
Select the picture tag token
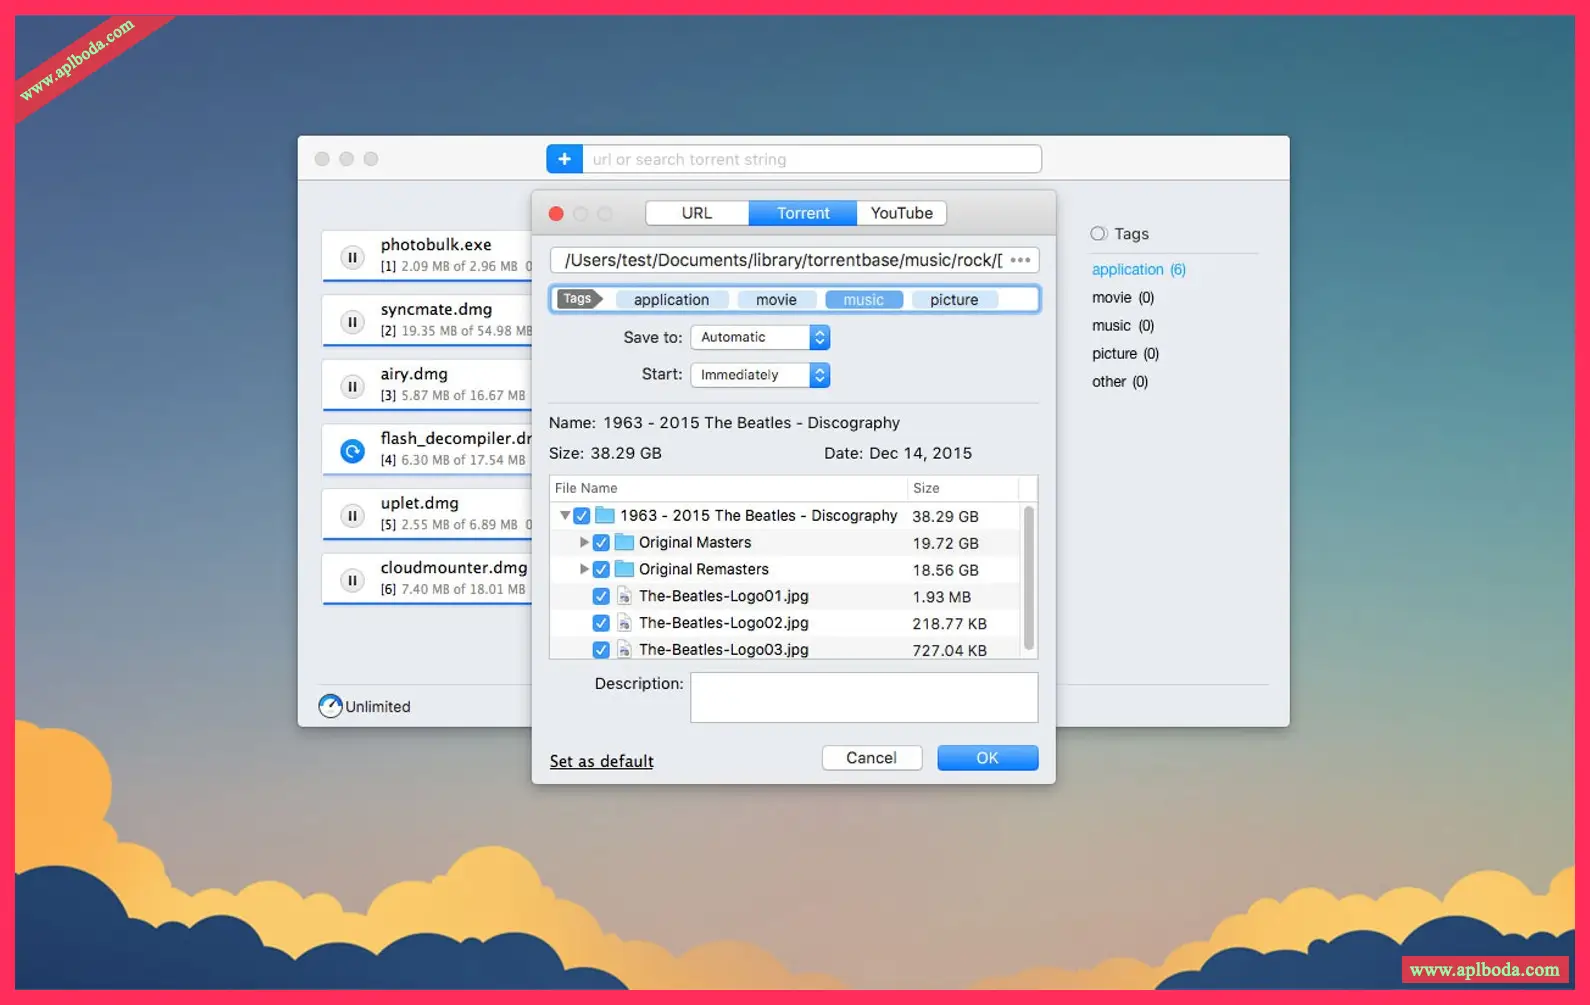954,300
